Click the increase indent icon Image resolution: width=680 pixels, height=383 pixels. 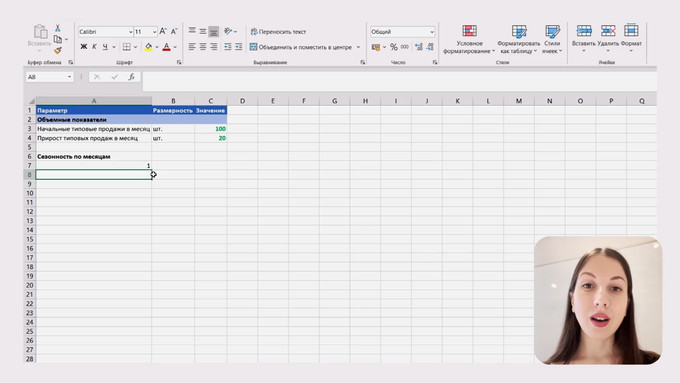tap(239, 47)
